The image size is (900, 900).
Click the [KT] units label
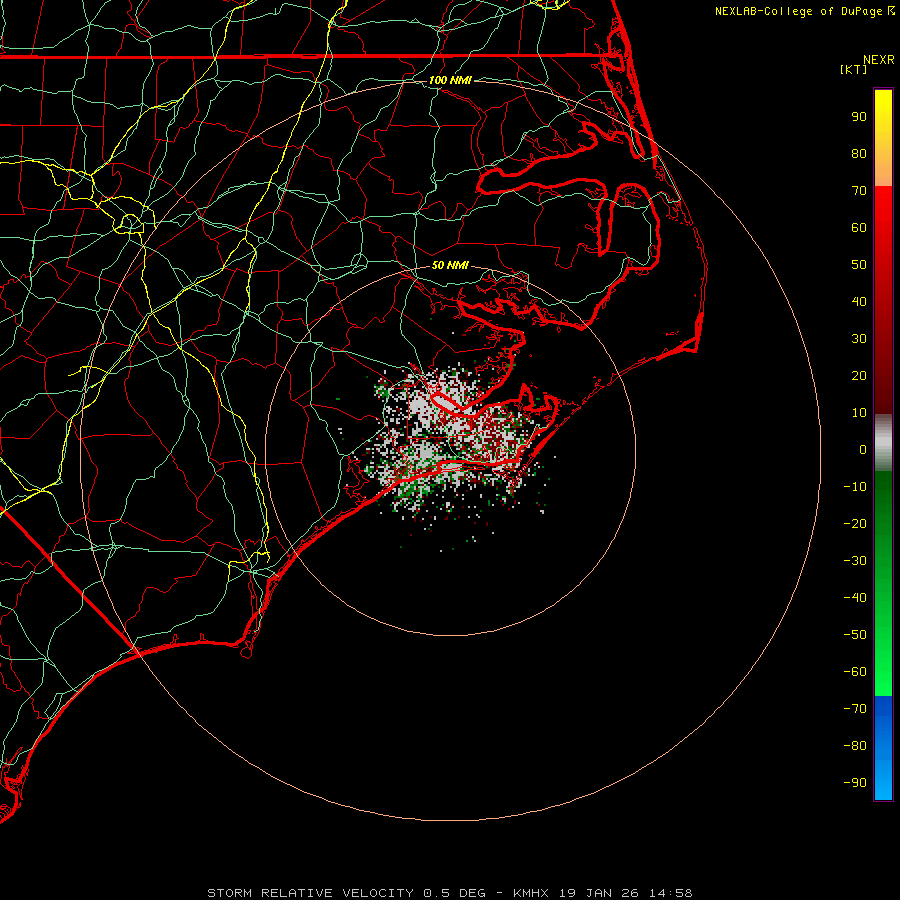click(x=854, y=69)
